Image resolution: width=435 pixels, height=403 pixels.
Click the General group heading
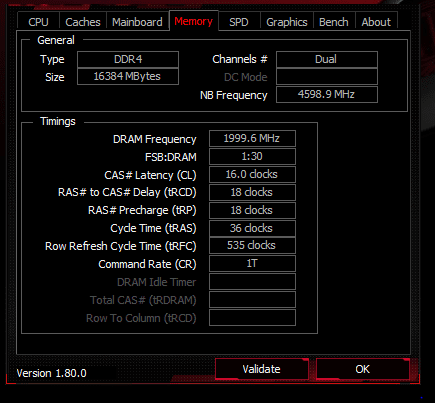56,40
